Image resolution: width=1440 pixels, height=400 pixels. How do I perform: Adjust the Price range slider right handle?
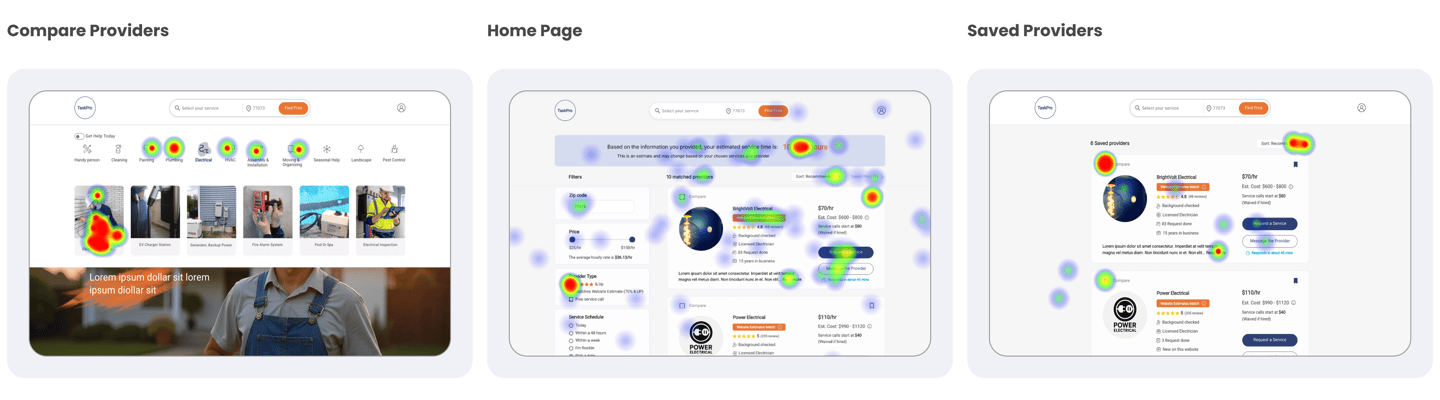pyautogui.click(x=632, y=240)
